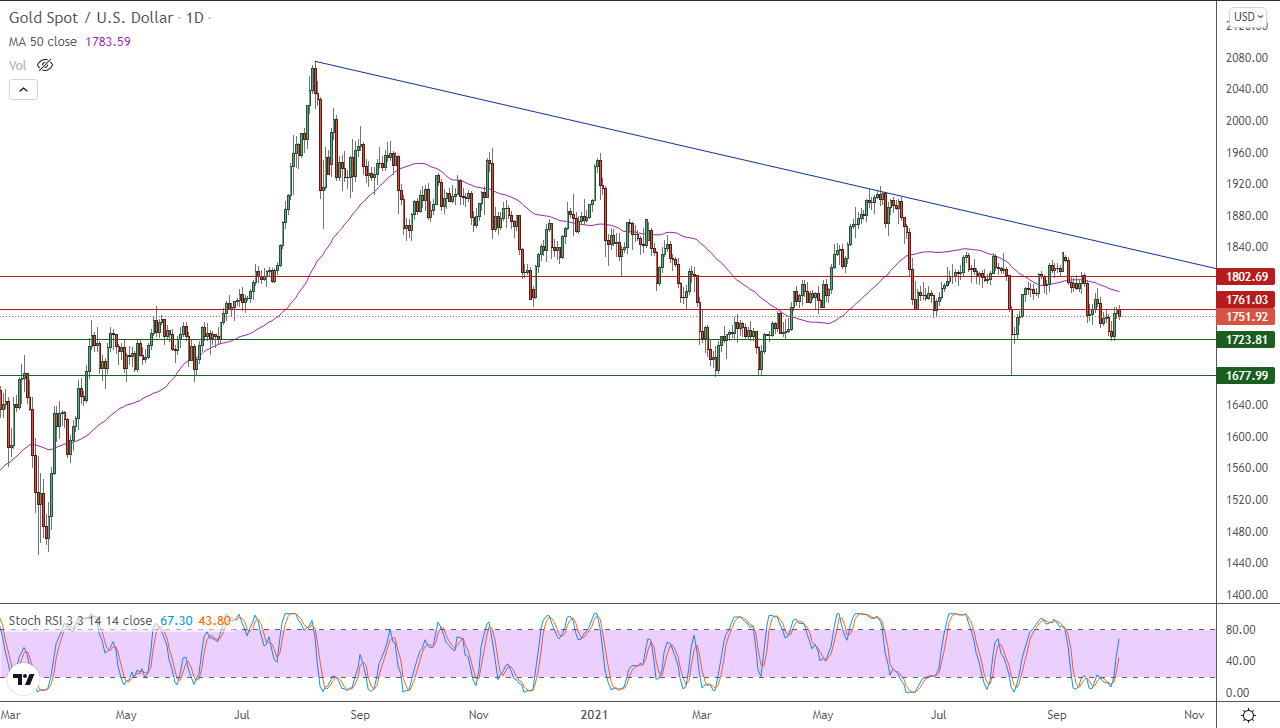Click the 1840.00 price axis label
Image resolution: width=1280 pixels, height=728 pixels.
coord(1247,247)
